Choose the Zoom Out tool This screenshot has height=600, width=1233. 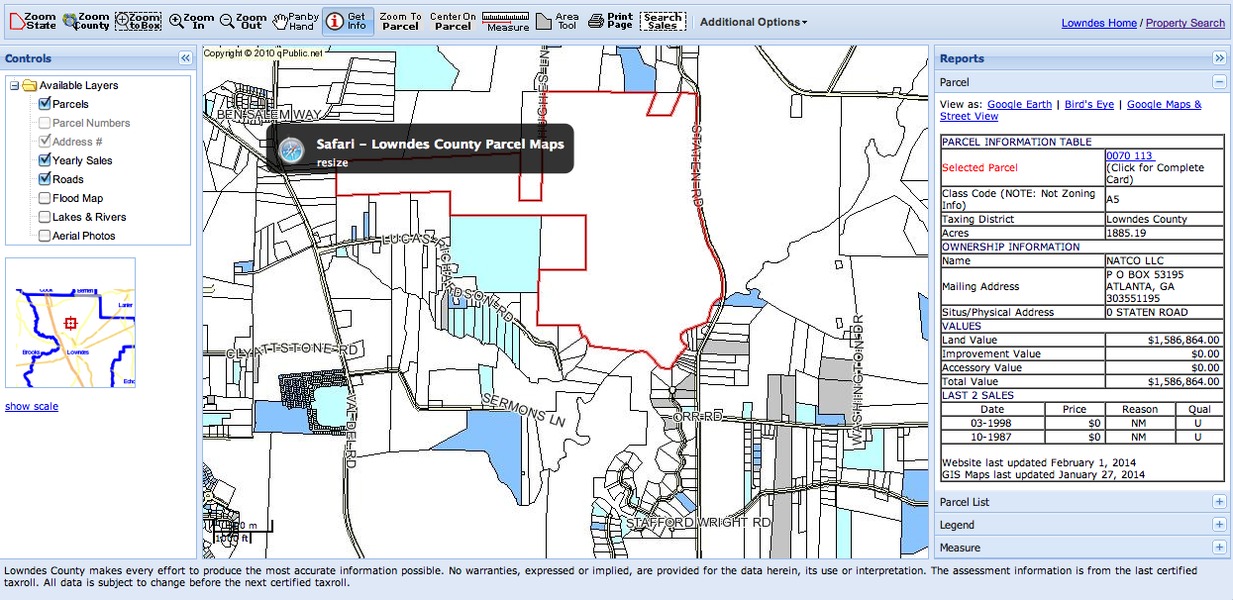point(243,21)
